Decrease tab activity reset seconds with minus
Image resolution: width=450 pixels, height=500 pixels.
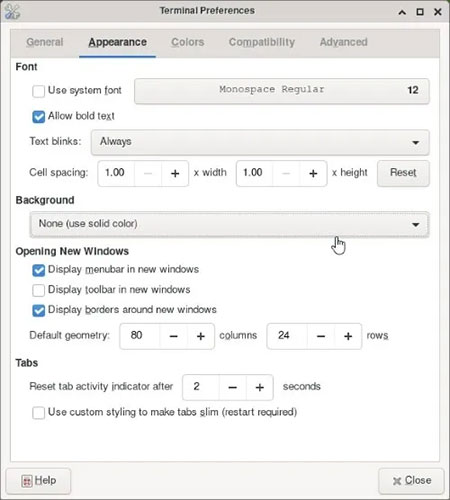pos(233,387)
